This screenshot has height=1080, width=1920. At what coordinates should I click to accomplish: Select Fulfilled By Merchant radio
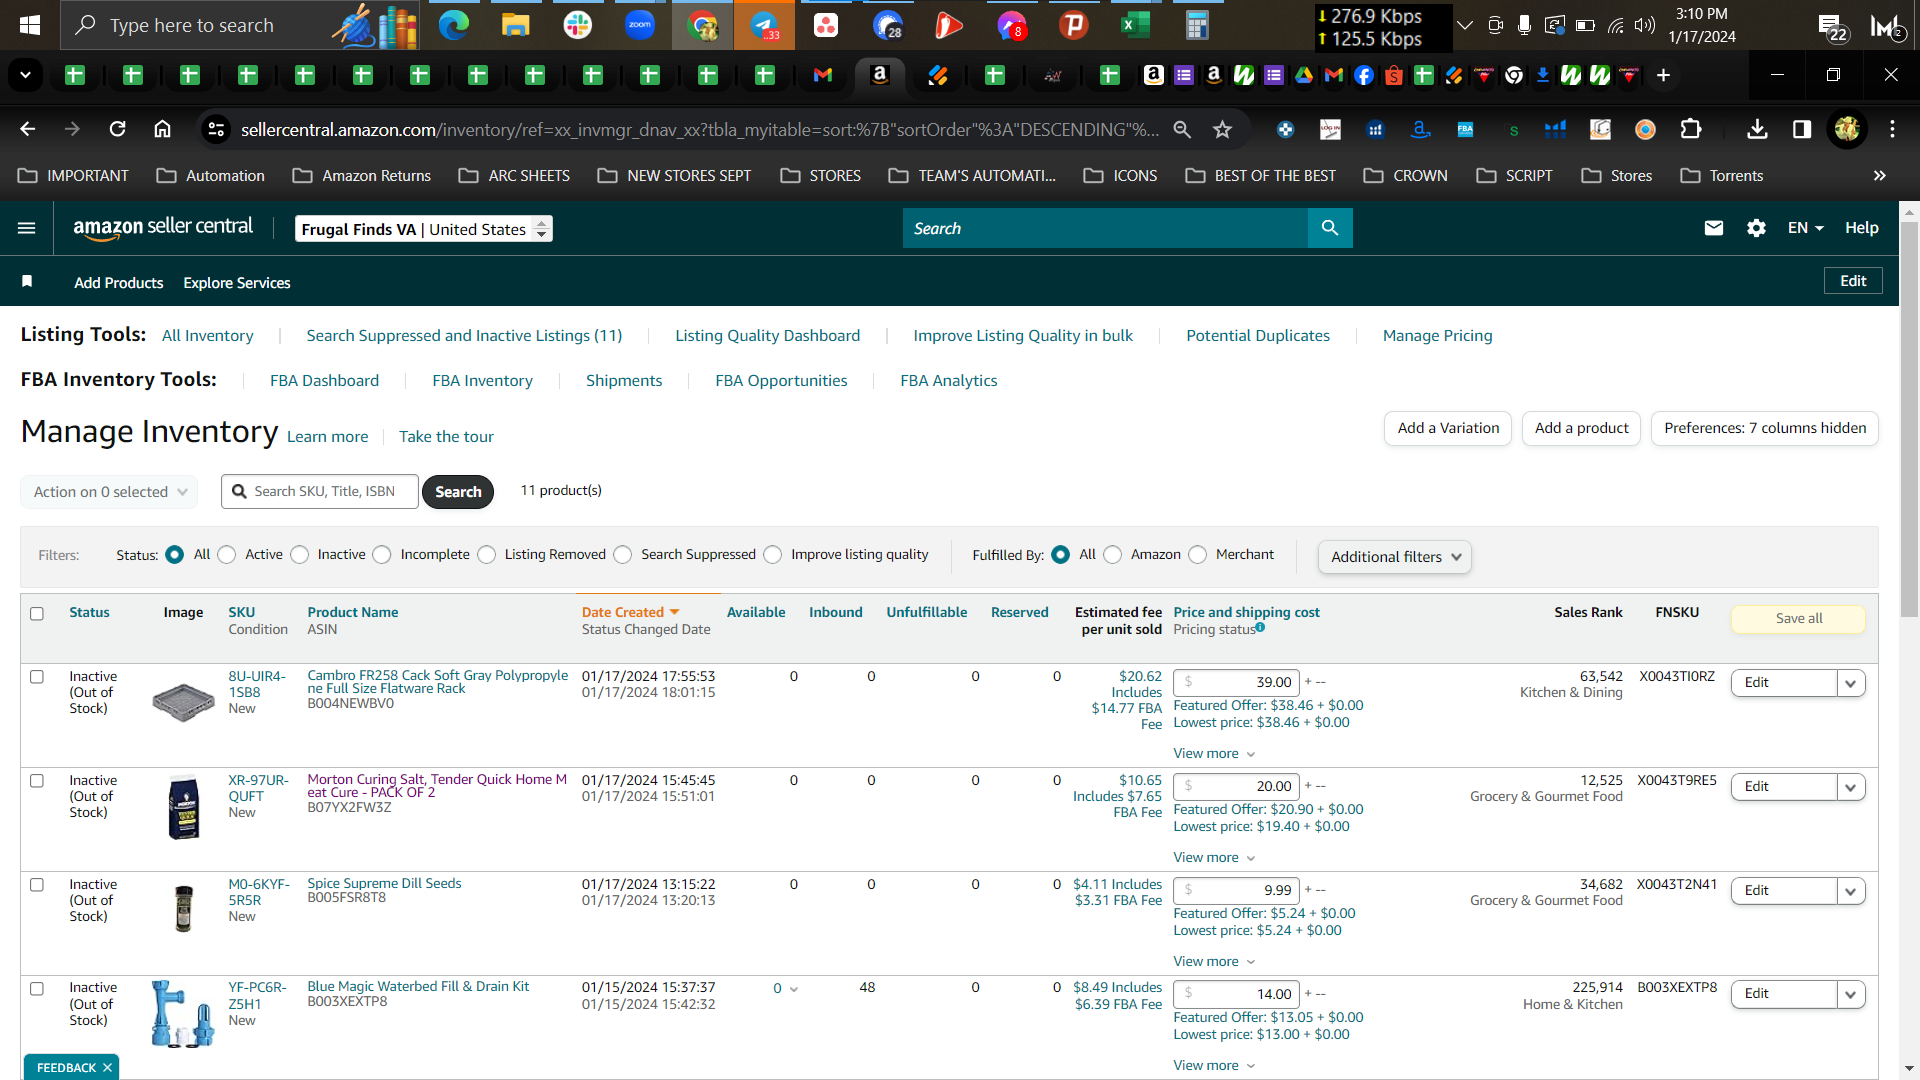[x=1198, y=555]
